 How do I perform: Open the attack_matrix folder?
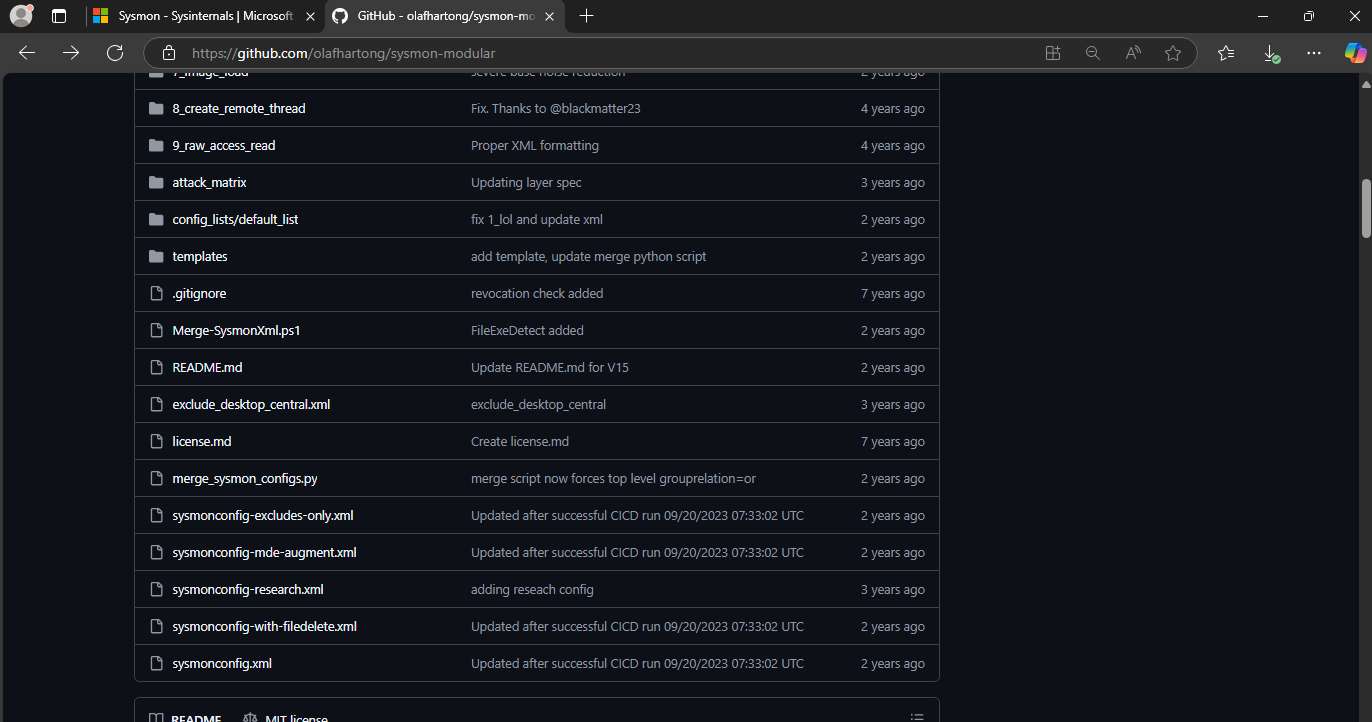[x=209, y=182]
